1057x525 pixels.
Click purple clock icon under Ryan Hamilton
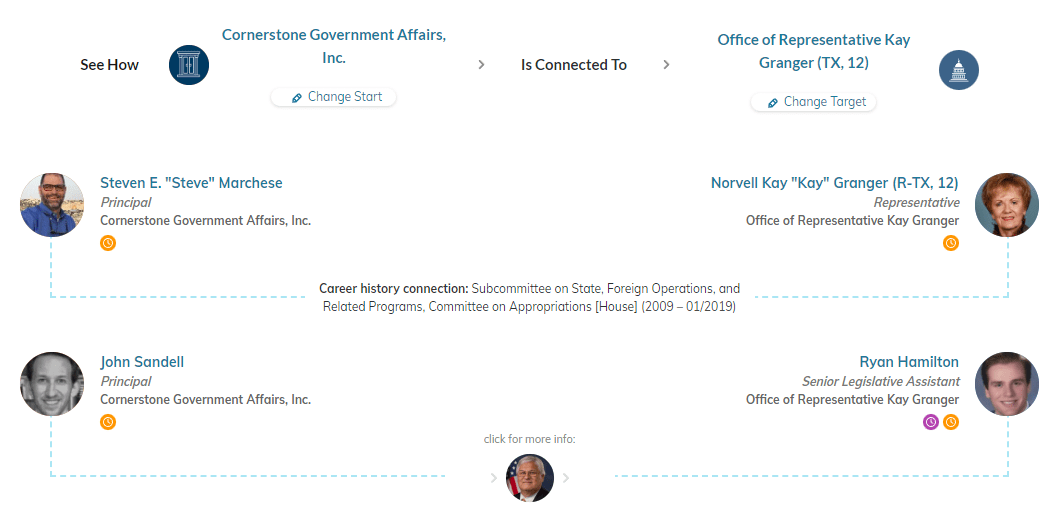pos(931,422)
